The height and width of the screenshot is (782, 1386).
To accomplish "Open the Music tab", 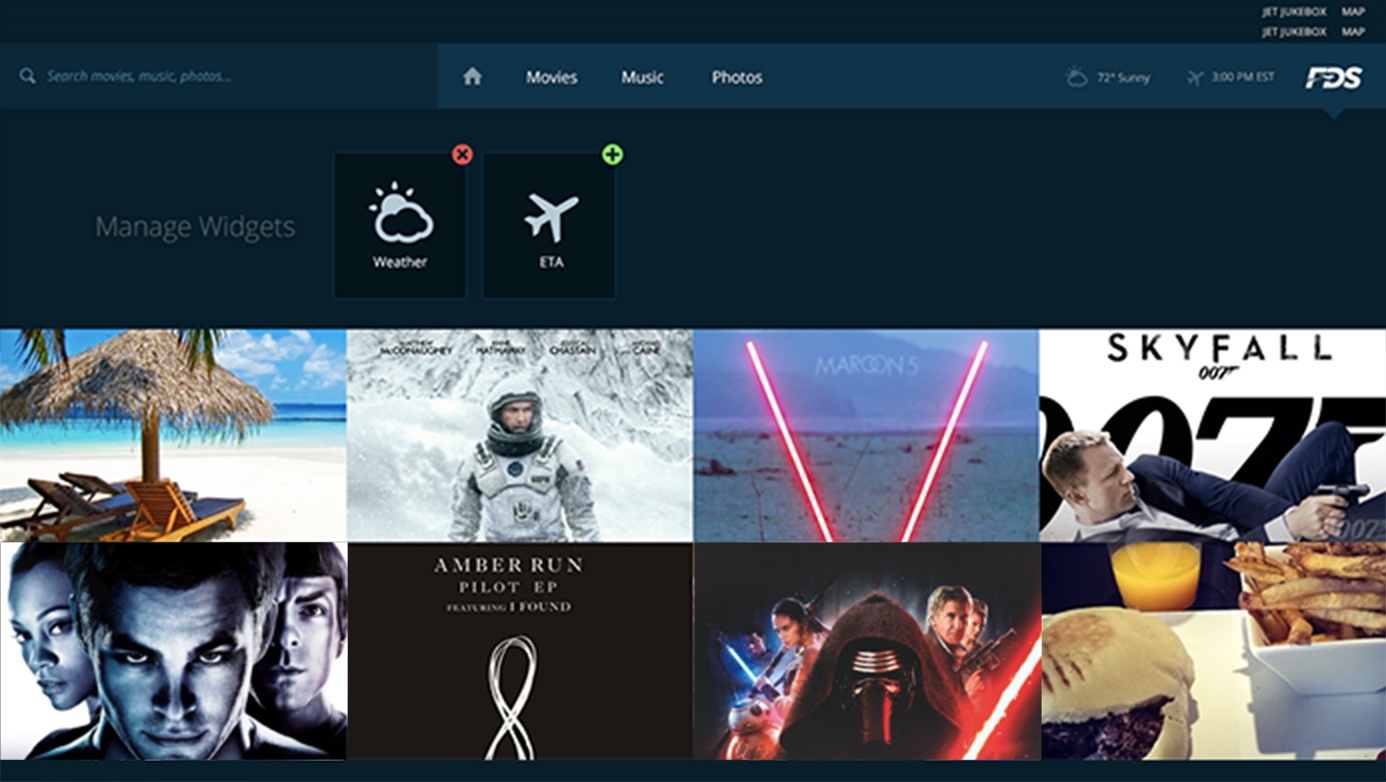I will (642, 77).
